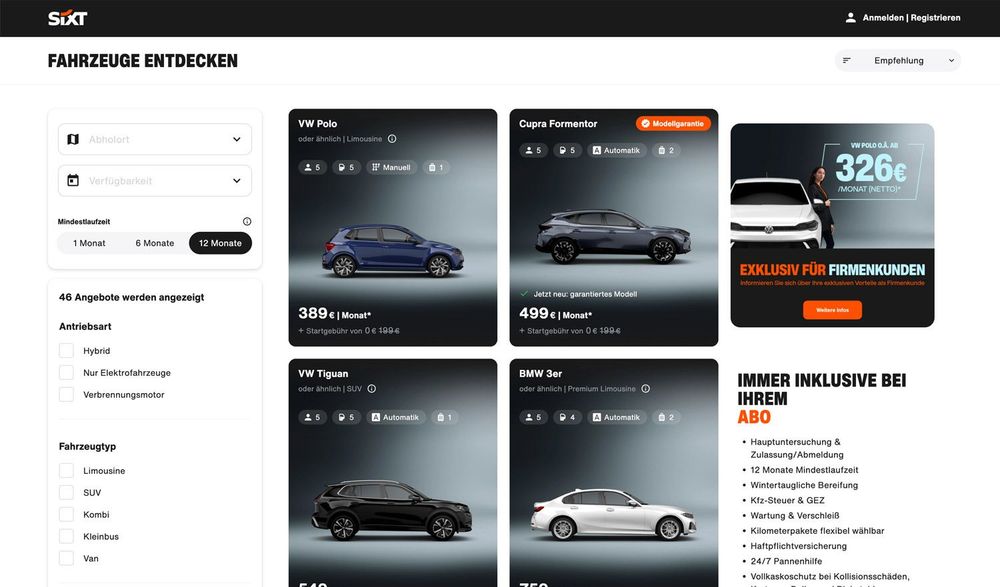Check the Kombi vehicle type filter
1000x587 pixels.
(x=66, y=514)
